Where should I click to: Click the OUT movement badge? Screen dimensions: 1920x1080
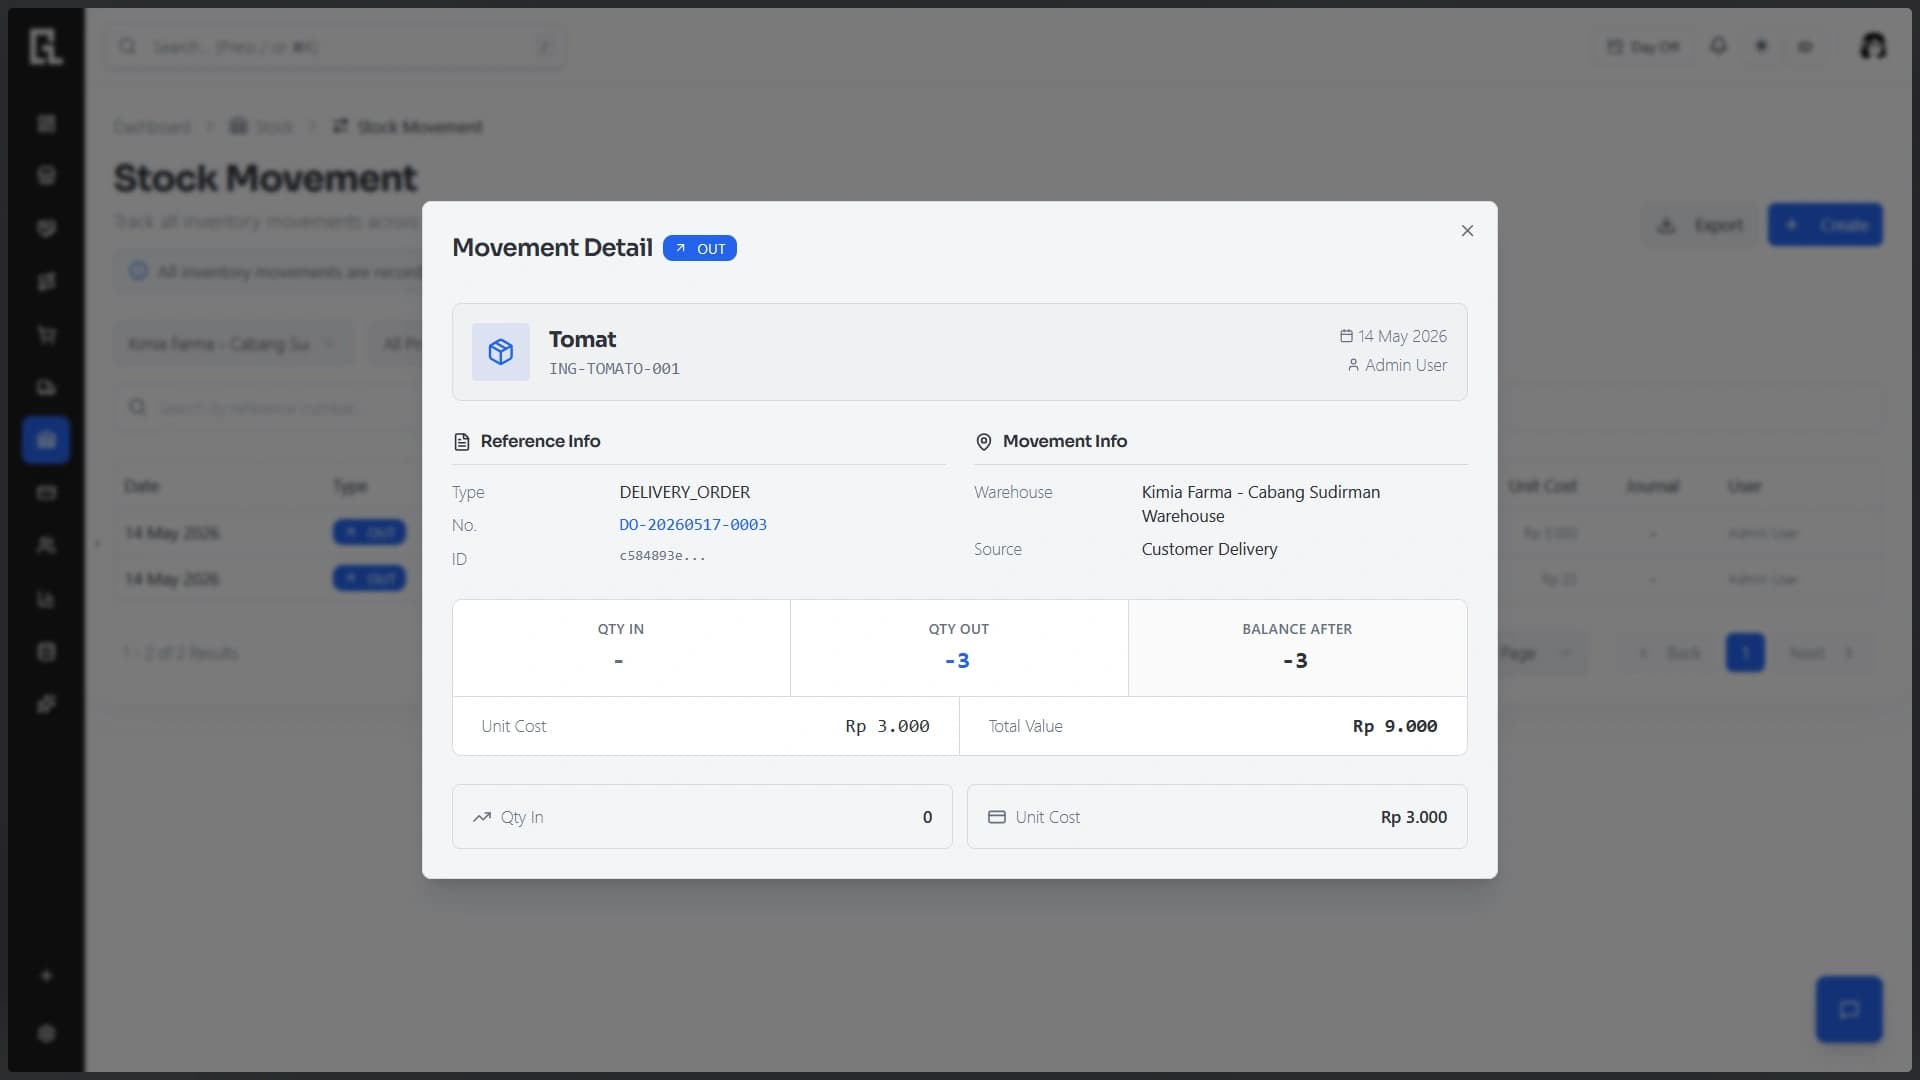pos(700,248)
